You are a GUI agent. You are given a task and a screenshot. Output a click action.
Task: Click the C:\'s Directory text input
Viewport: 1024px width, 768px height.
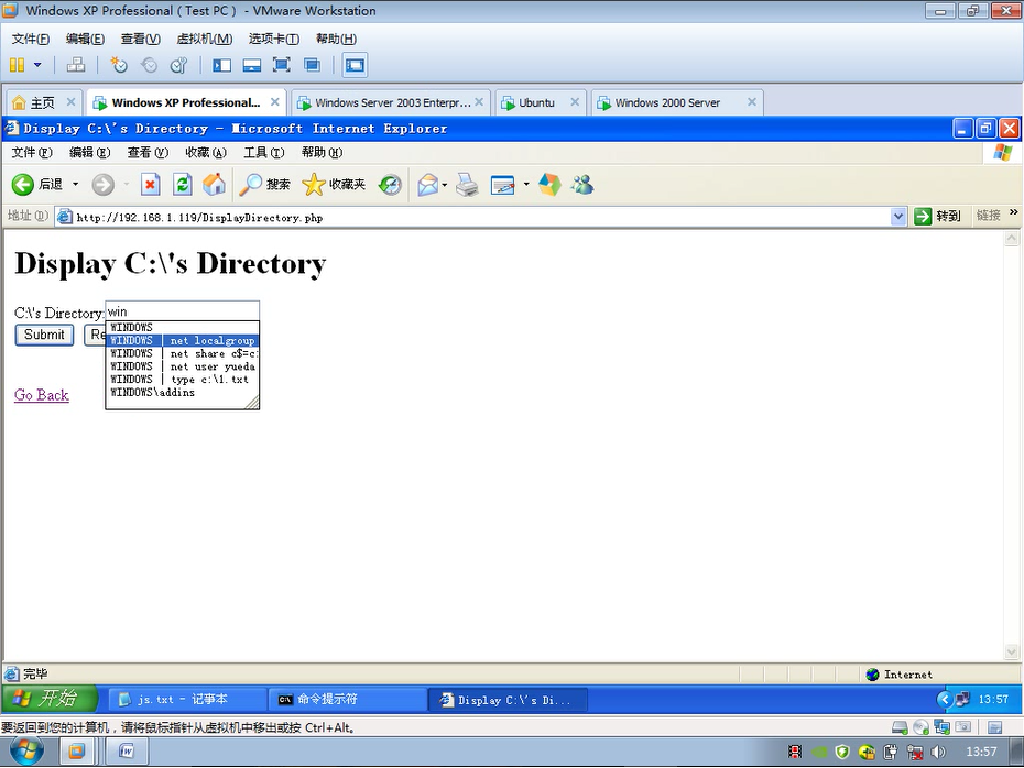click(x=182, y=311)
